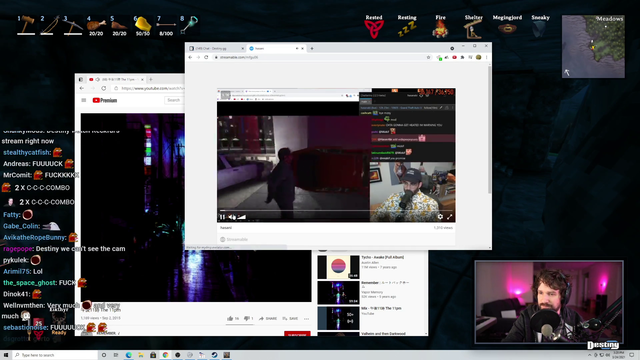Open Microsoft Store from the taskbar
The height and width of the screenshot is (360, 640).
(153, 355)
